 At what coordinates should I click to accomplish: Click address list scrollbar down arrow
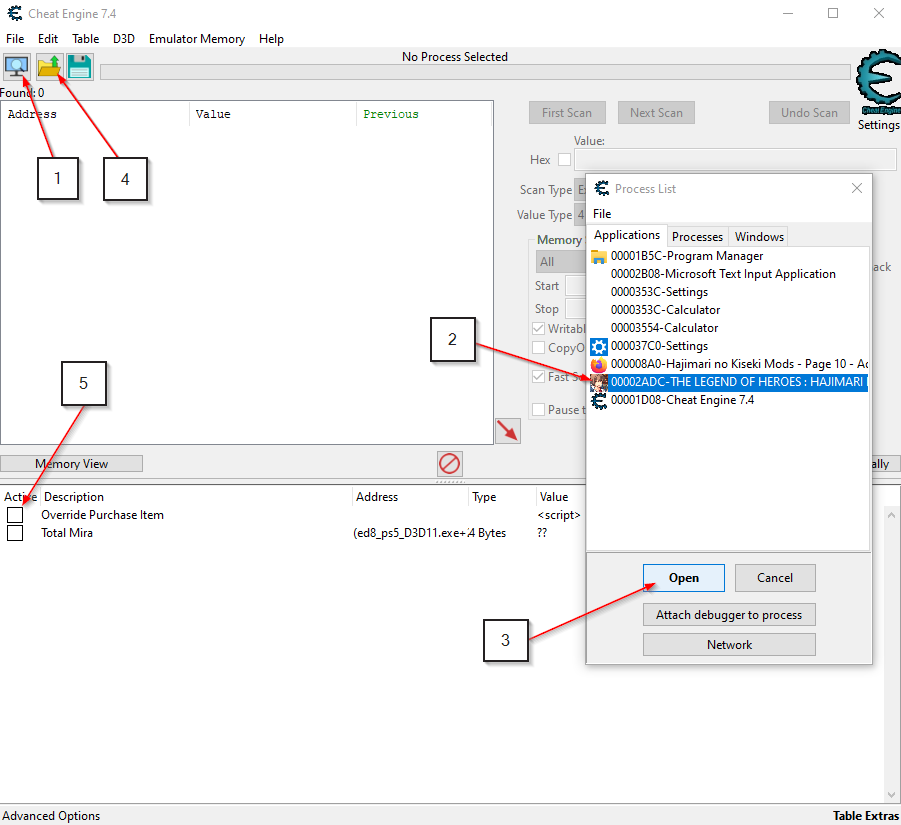tap(891, 795)
